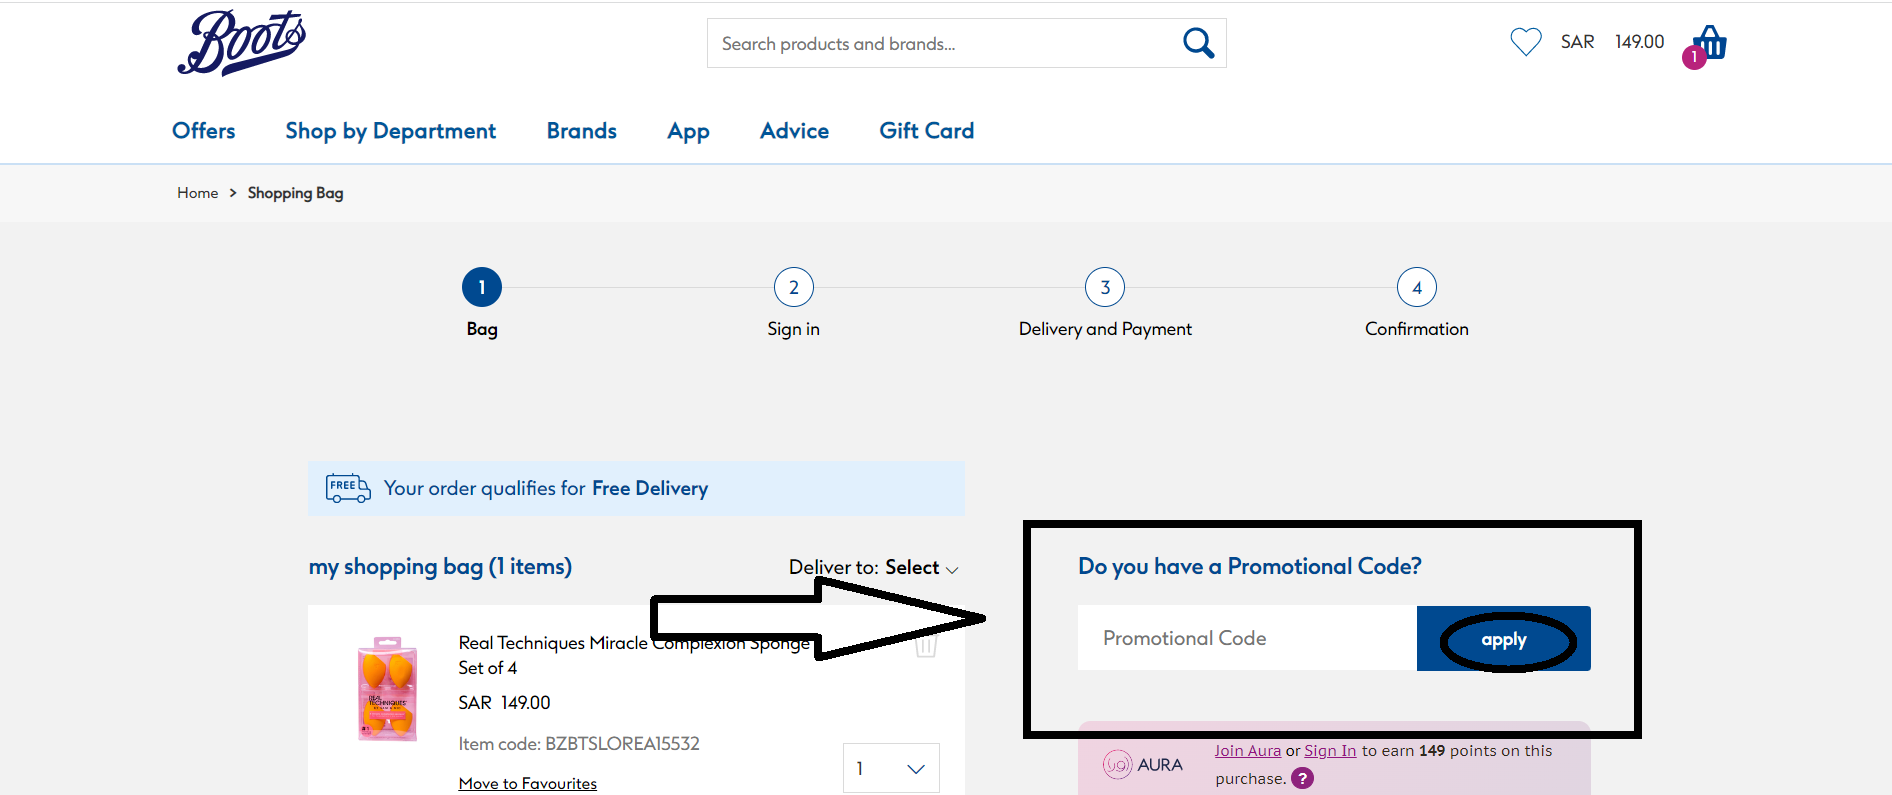Open the App menu item
This screenshot has height=795, width=1892.
click(x=689, y=131)
